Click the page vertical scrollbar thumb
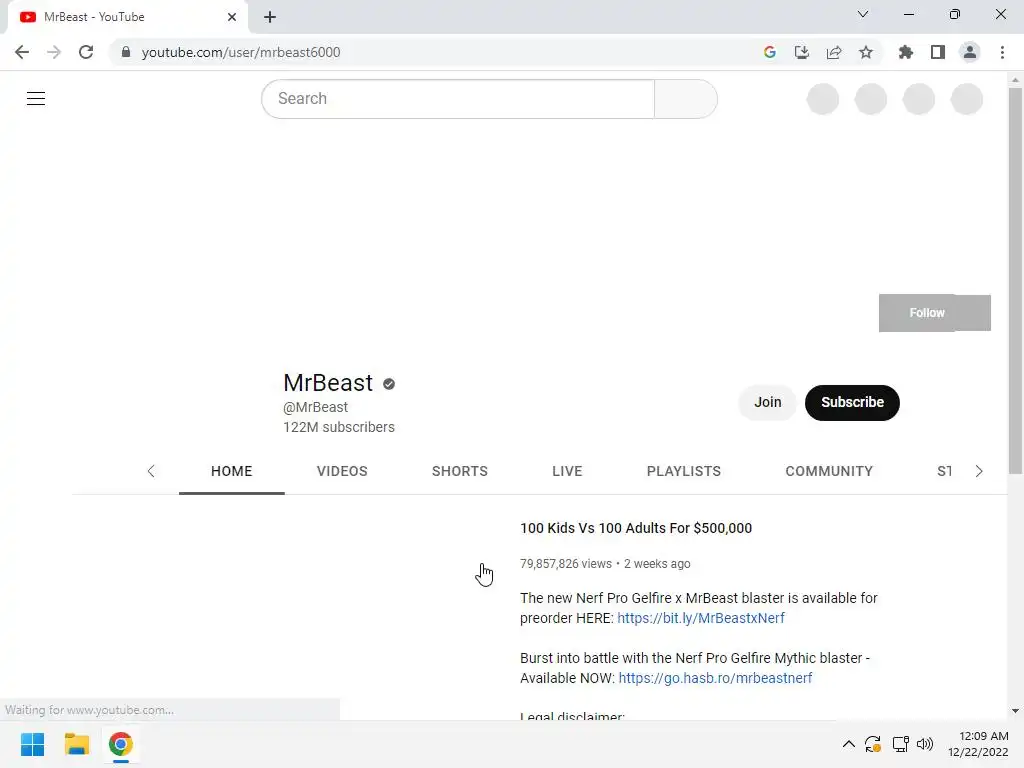The height and width of the screenshot is (768, 1024). (x=1015, y=281)
